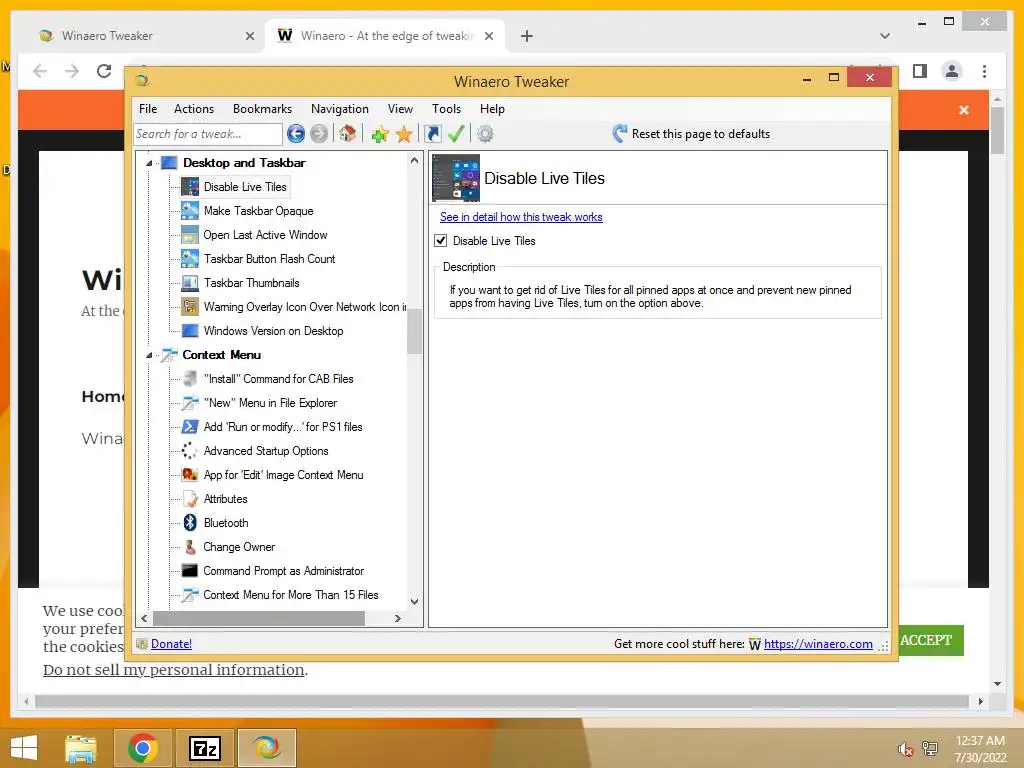Open File Explorer from taskbar
The height and width of the screenshot is (768, 1024).
[81, 748]
